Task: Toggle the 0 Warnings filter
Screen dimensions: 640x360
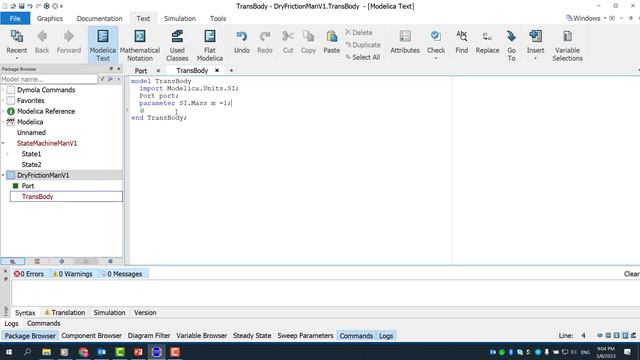Action: click(x=73, y=274)
